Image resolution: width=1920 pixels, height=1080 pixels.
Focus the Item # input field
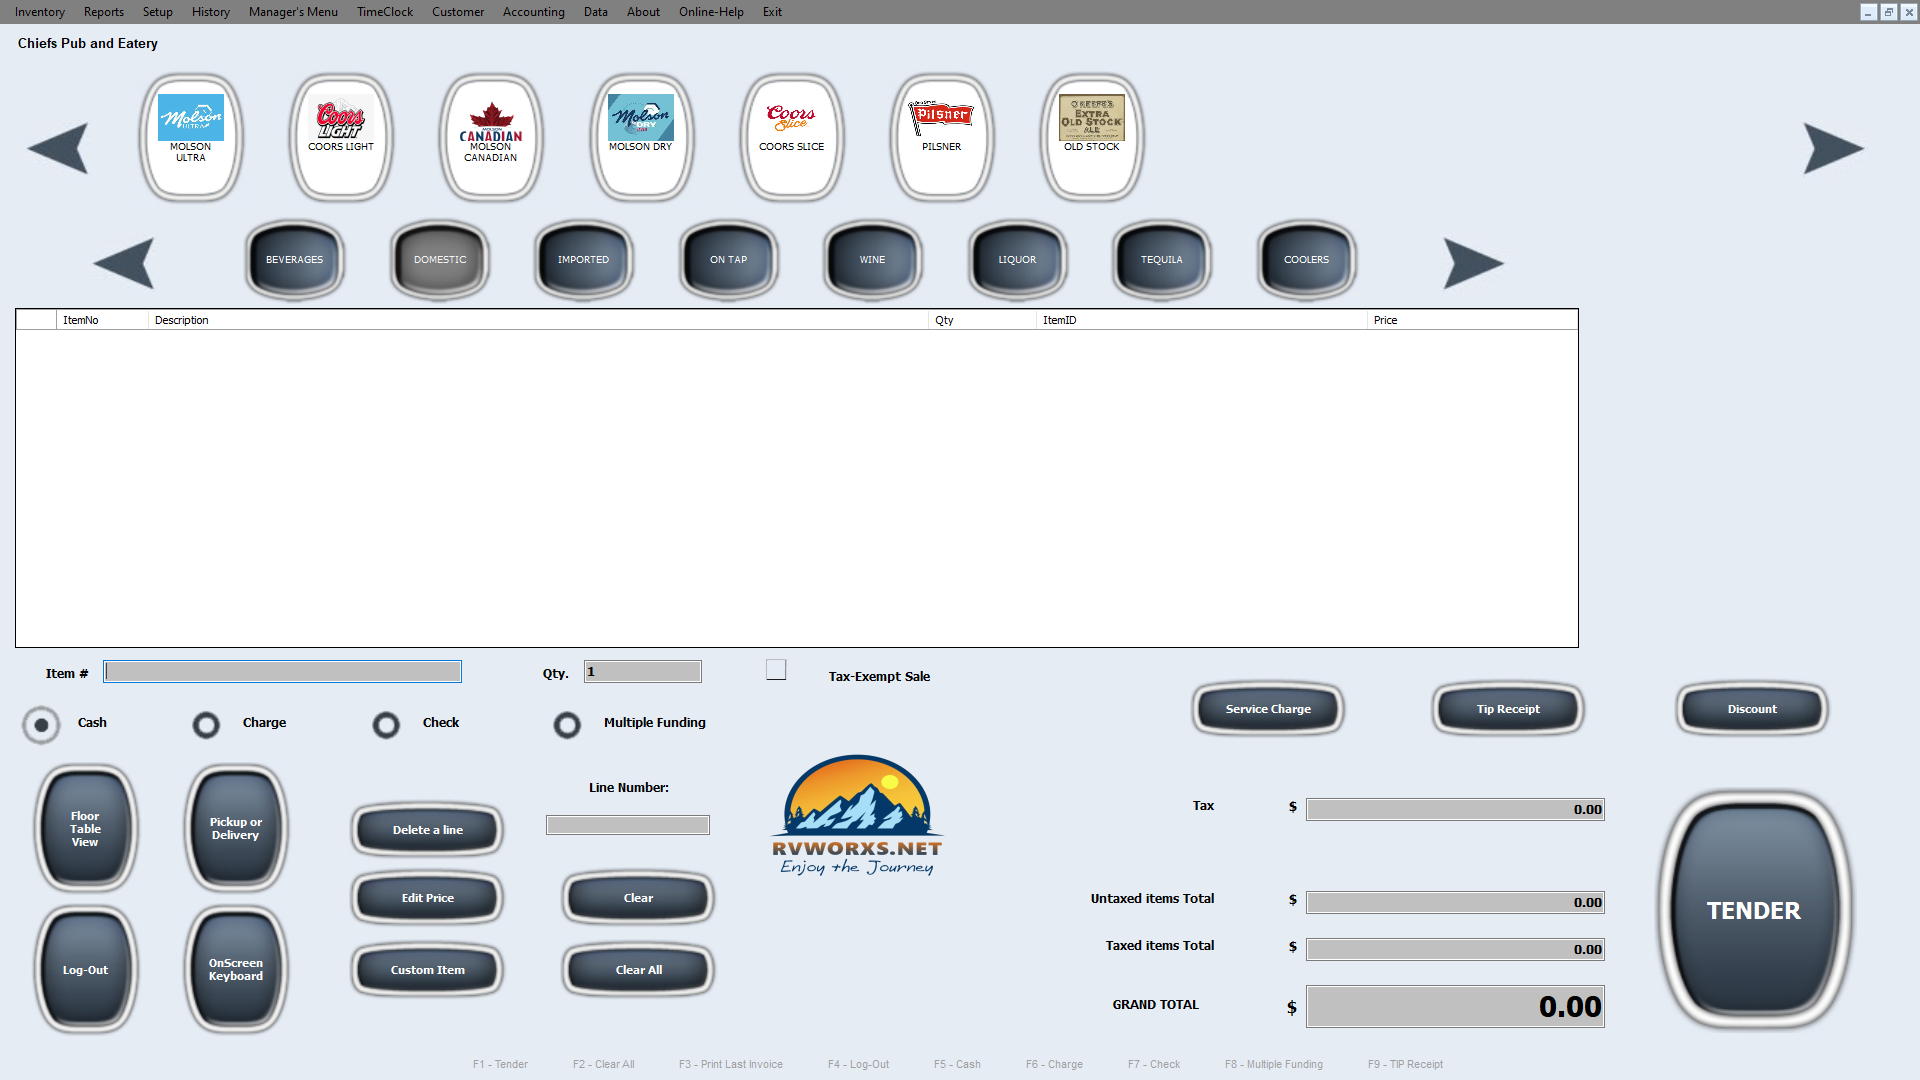pos(283,672)
